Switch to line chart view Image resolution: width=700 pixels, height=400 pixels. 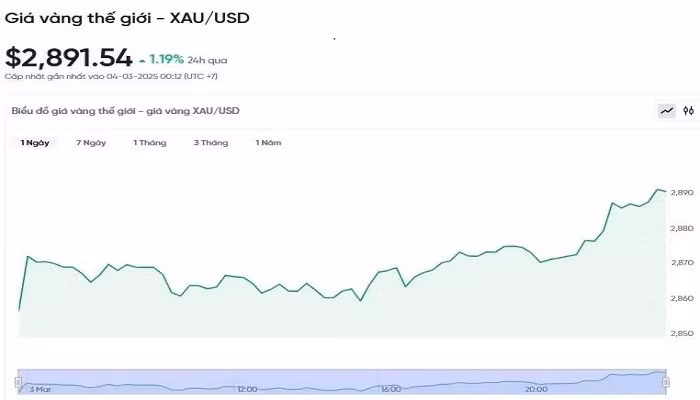pos(666,111)
